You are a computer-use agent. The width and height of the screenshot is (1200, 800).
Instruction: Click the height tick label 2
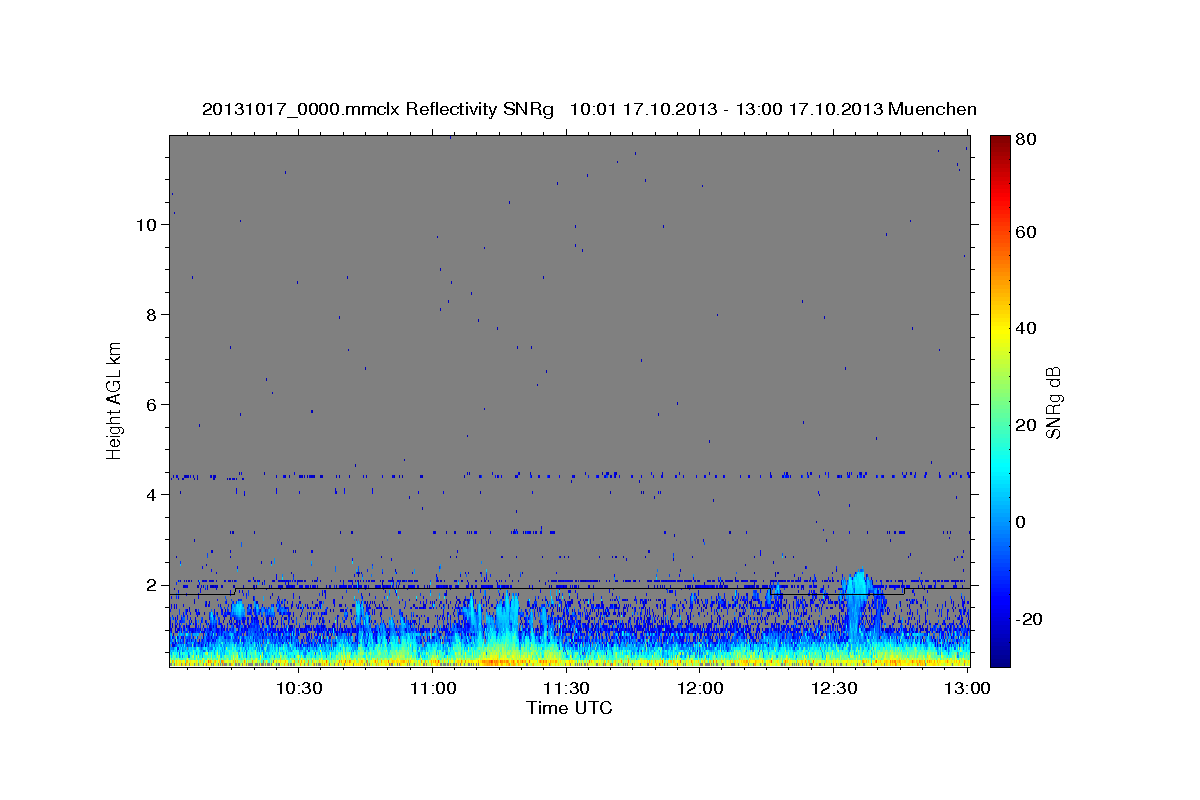pyautogui.click(x=151, y=584)
